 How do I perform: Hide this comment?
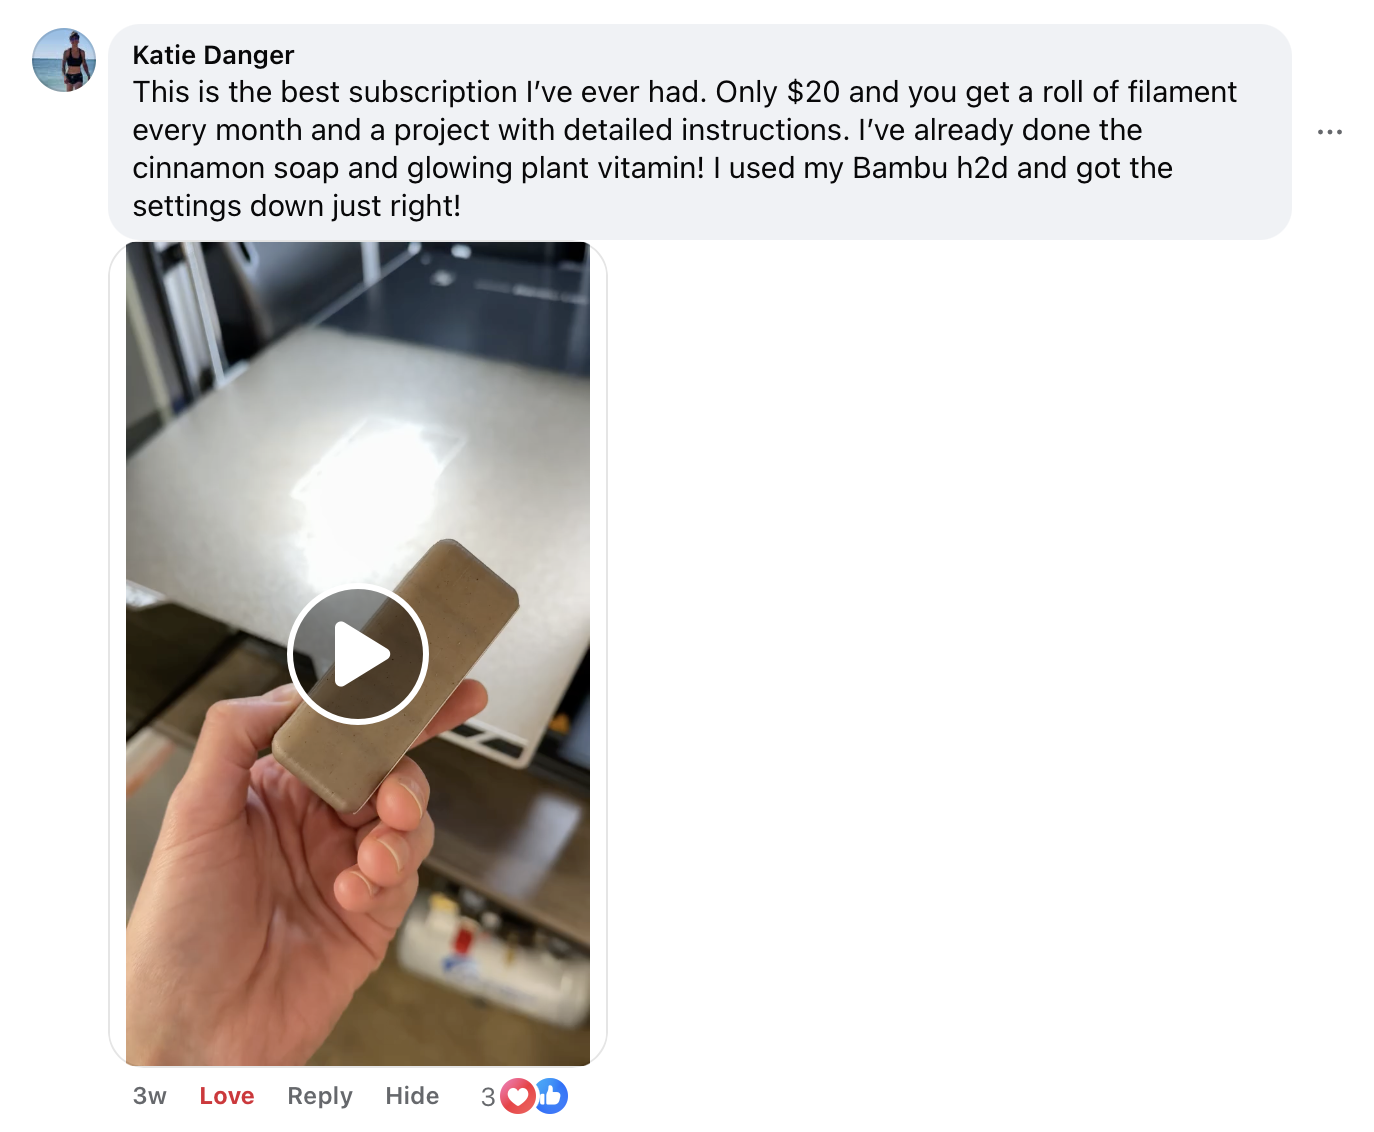412,1096
